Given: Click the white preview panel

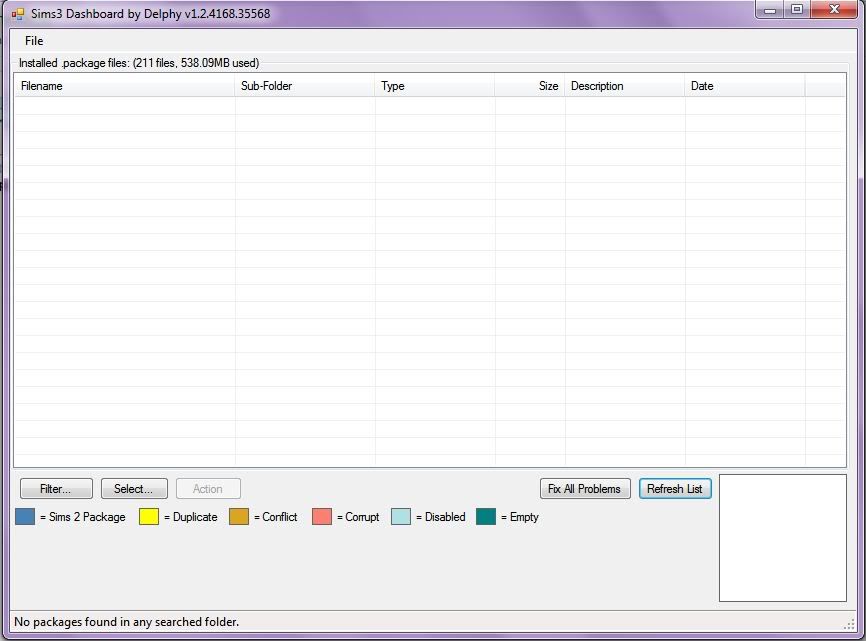Looking at the screenshot, I should click(x=783, y=540).
